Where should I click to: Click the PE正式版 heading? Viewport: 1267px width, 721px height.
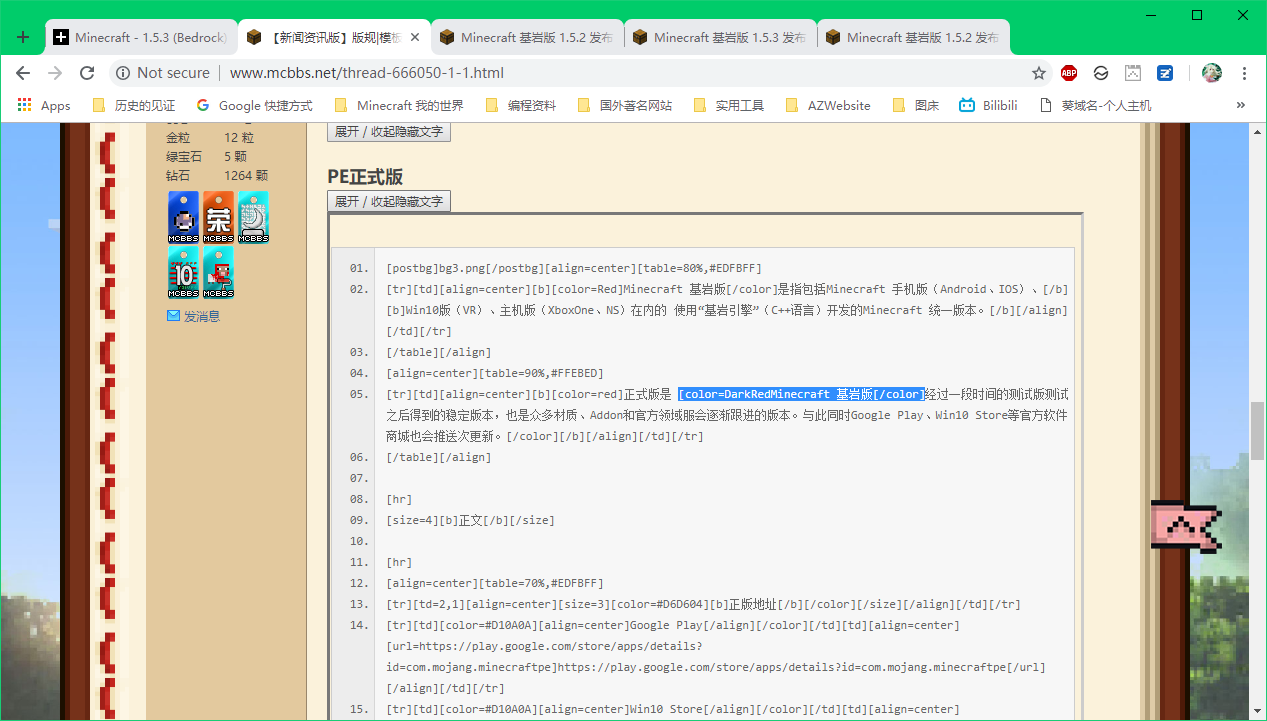365,176
